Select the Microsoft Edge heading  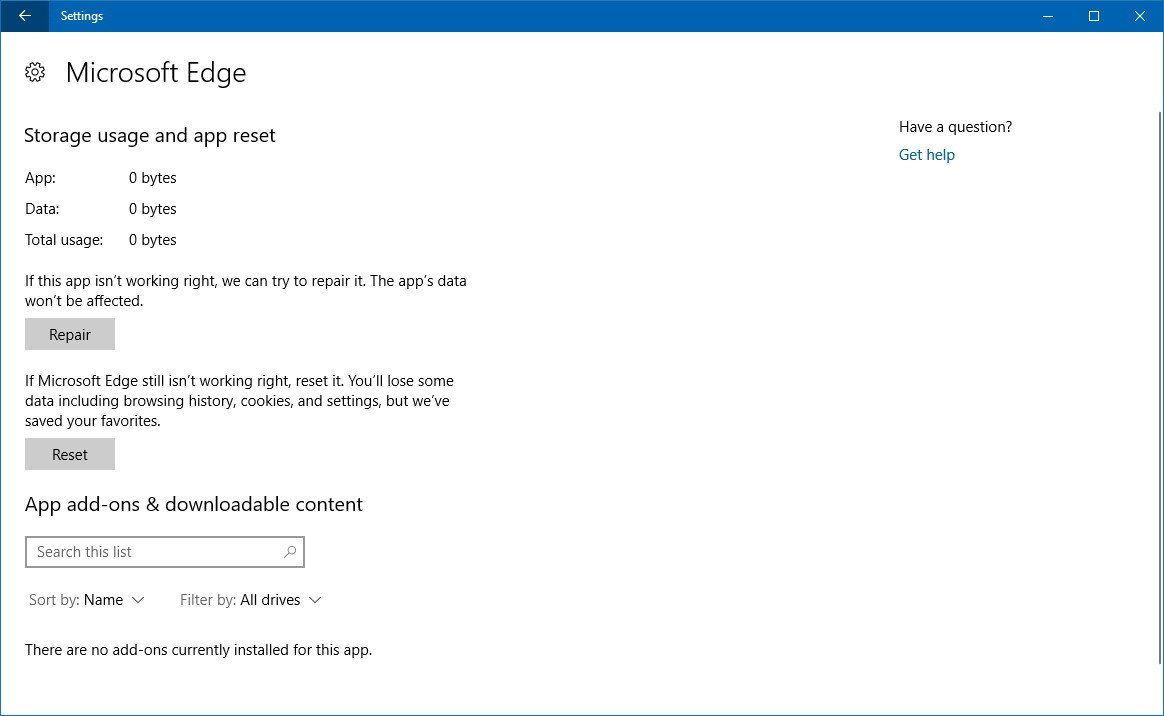pyautogui.click(x=155, y=72)
